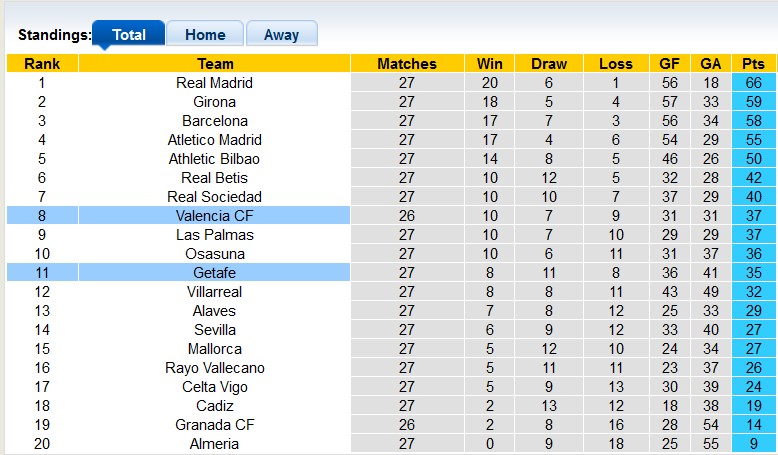Click the Atletico Madrid team entry

pos(214,140)
